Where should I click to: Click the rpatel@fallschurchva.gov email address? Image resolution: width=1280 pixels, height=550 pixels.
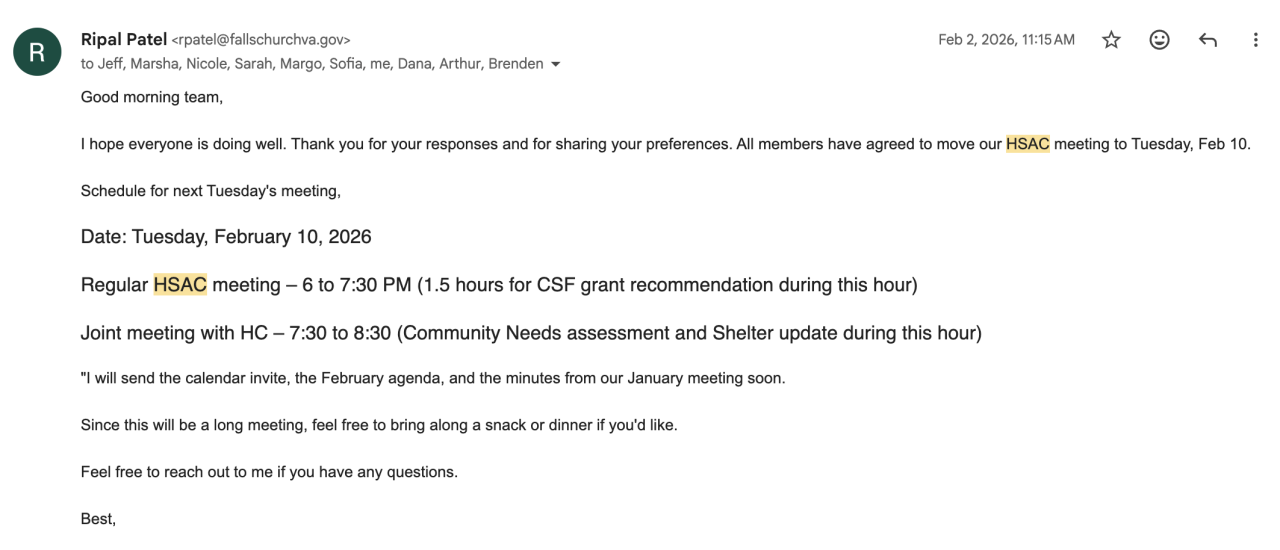261,40
